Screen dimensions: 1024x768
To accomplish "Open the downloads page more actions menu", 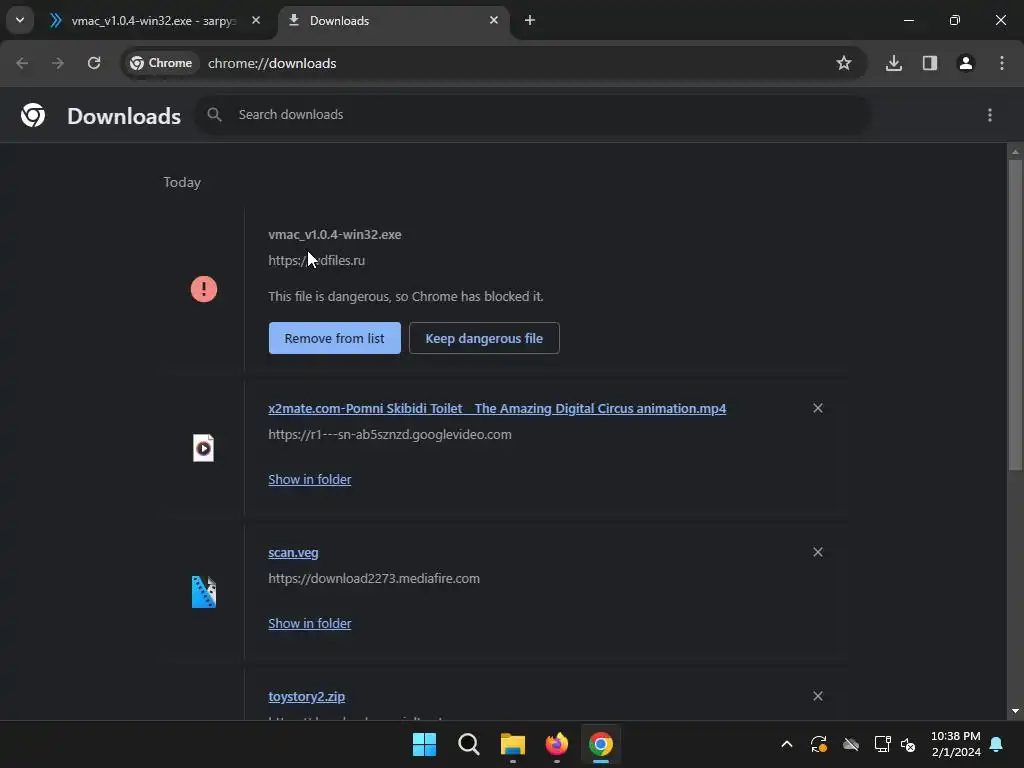I will click(990, 115).
